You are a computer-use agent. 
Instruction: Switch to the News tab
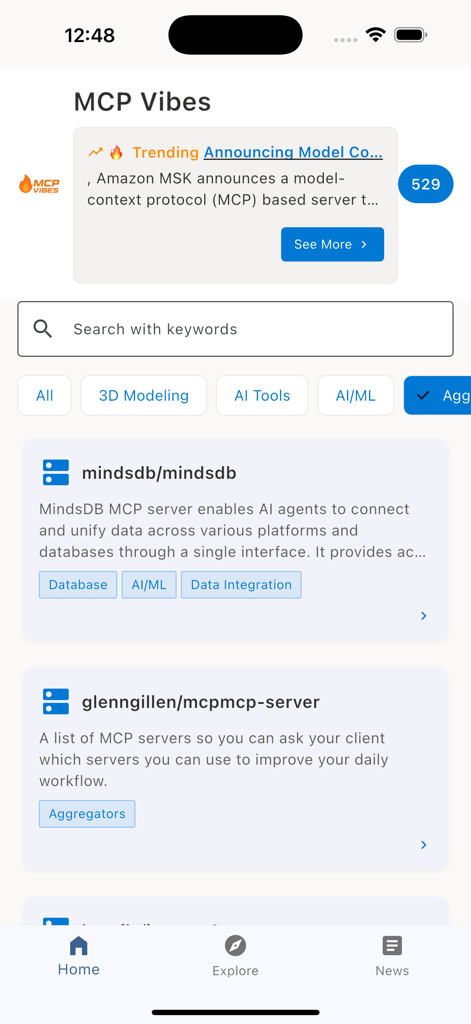coord(392,955)
